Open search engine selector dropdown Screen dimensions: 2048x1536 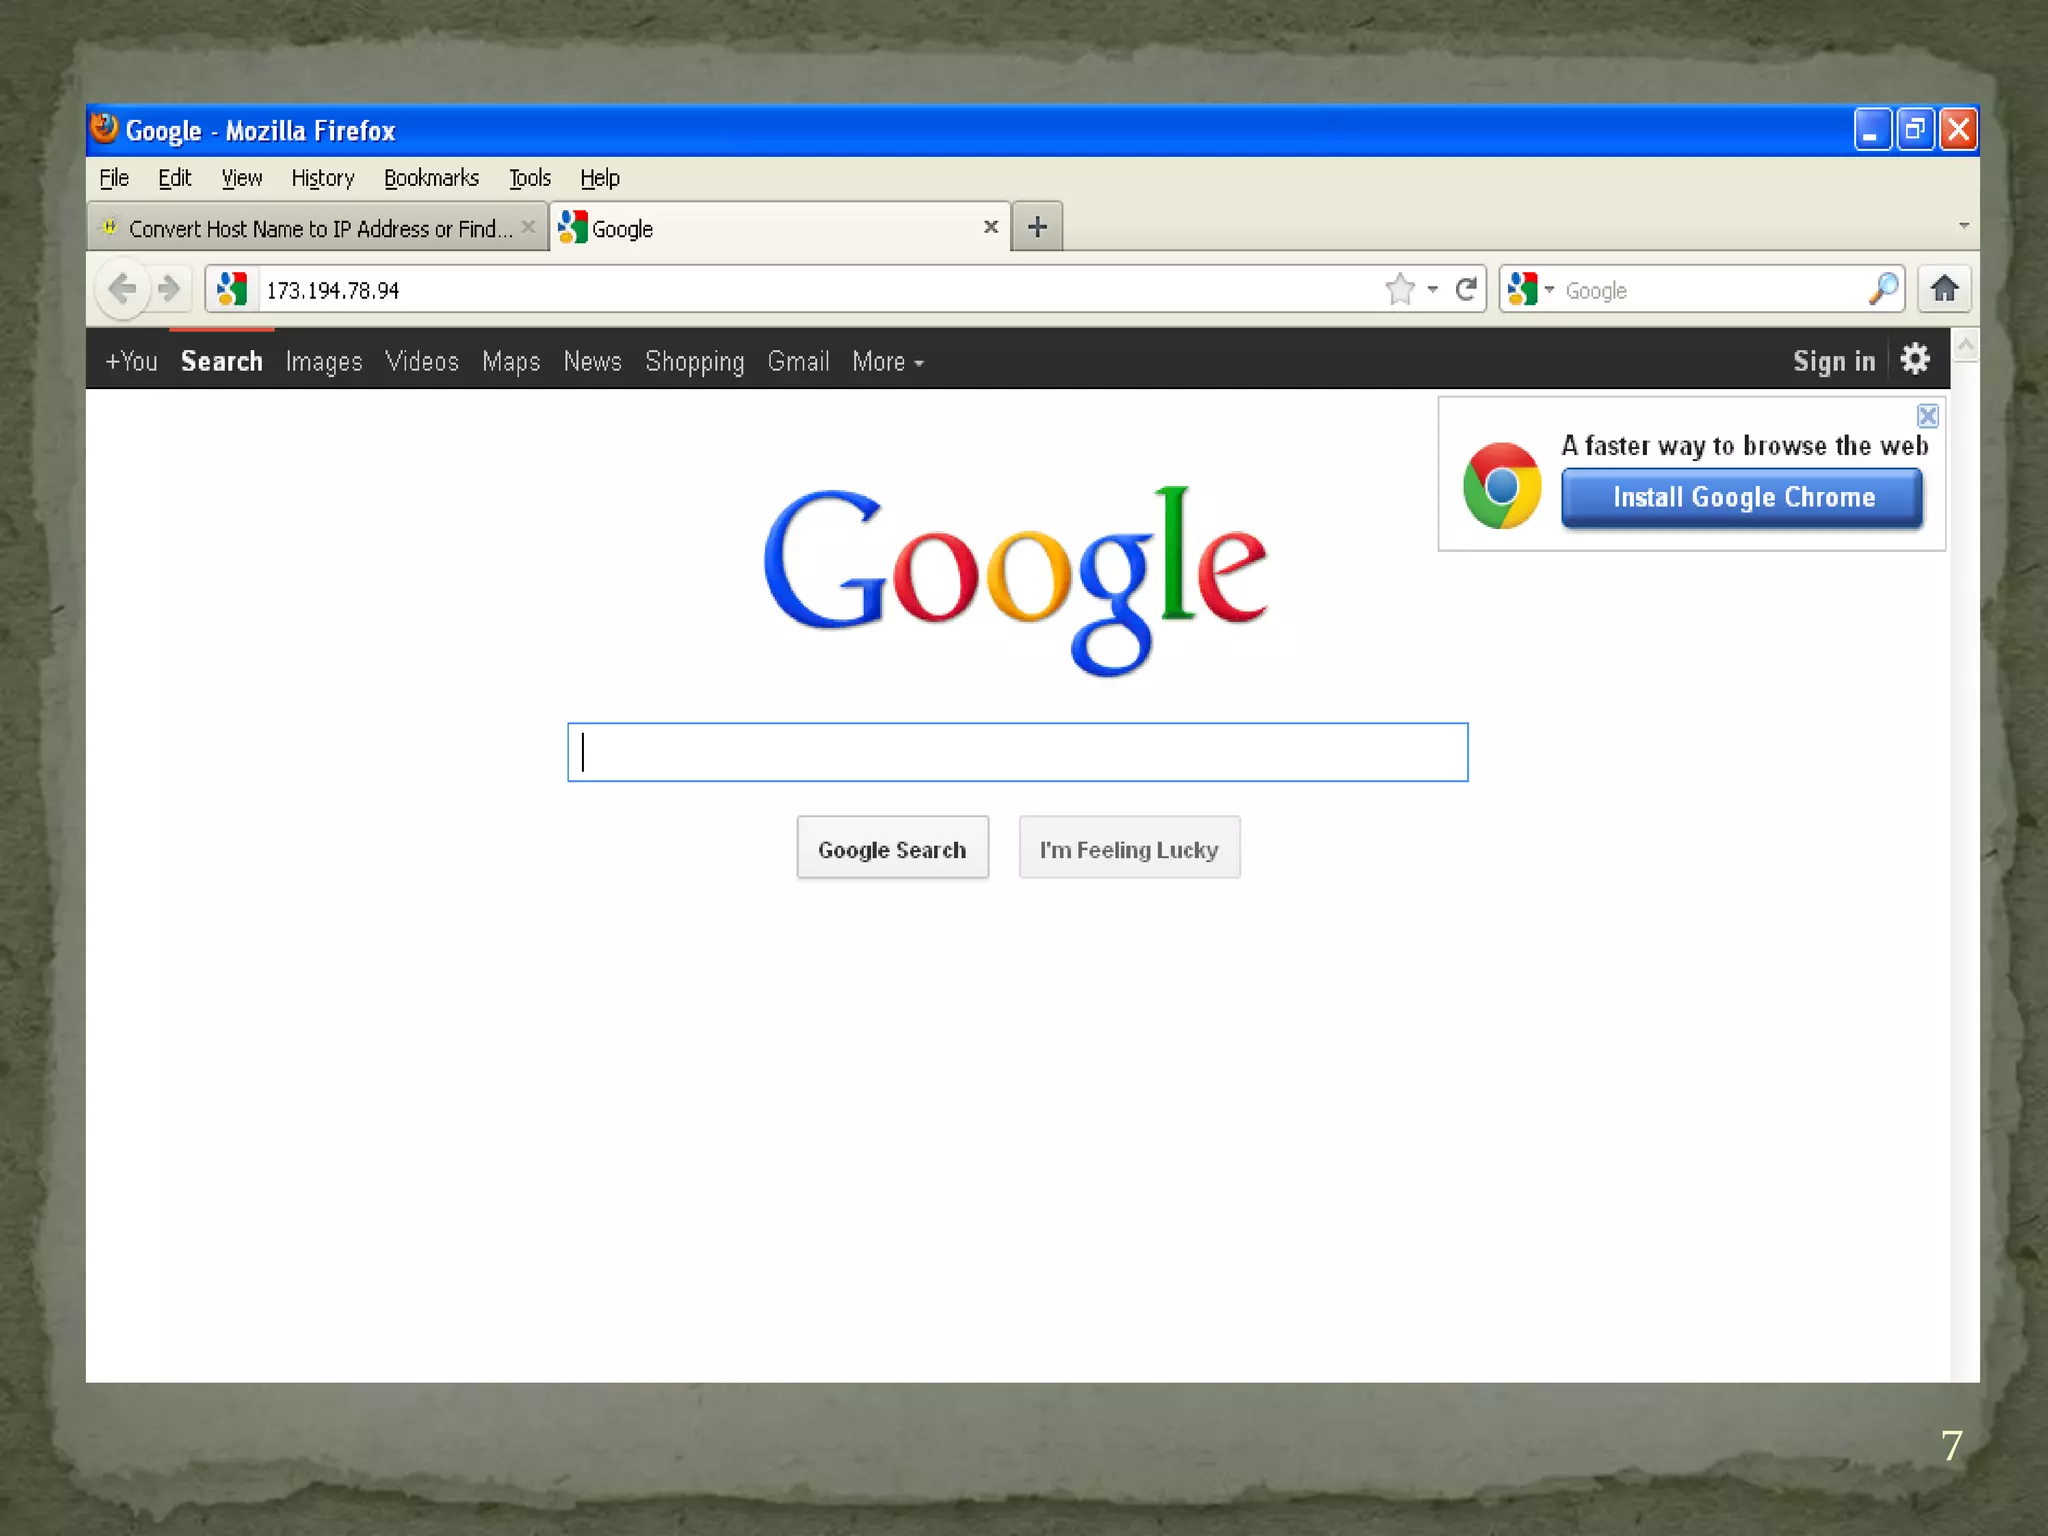click(x=1531, y=289)
